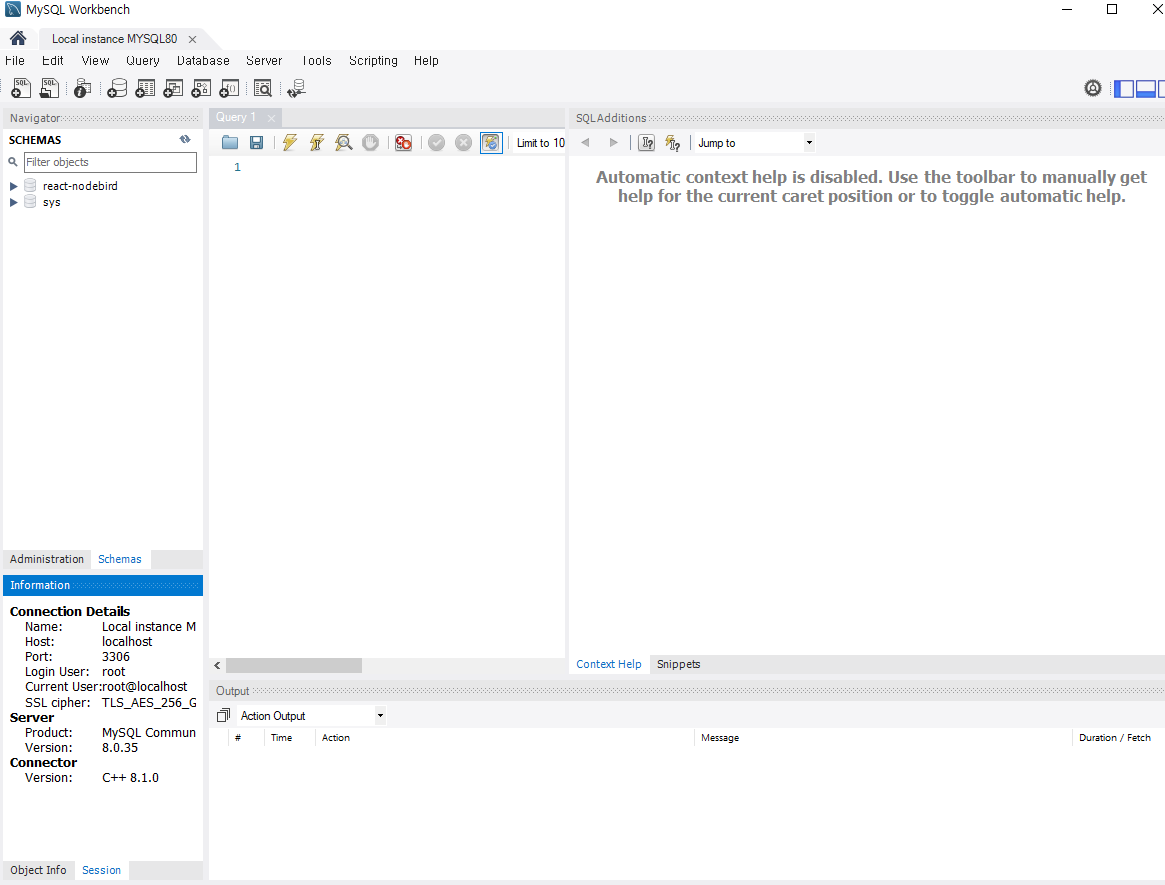Open the object inspector icon
This screenshot has height=885, width=1165.
click(82, 88)
